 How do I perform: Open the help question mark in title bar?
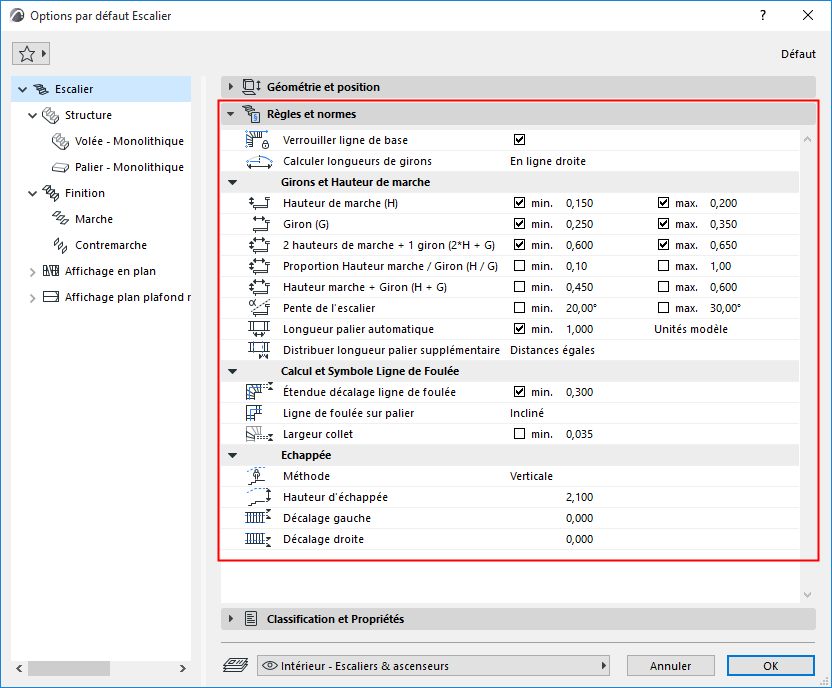tap(763, 15)
